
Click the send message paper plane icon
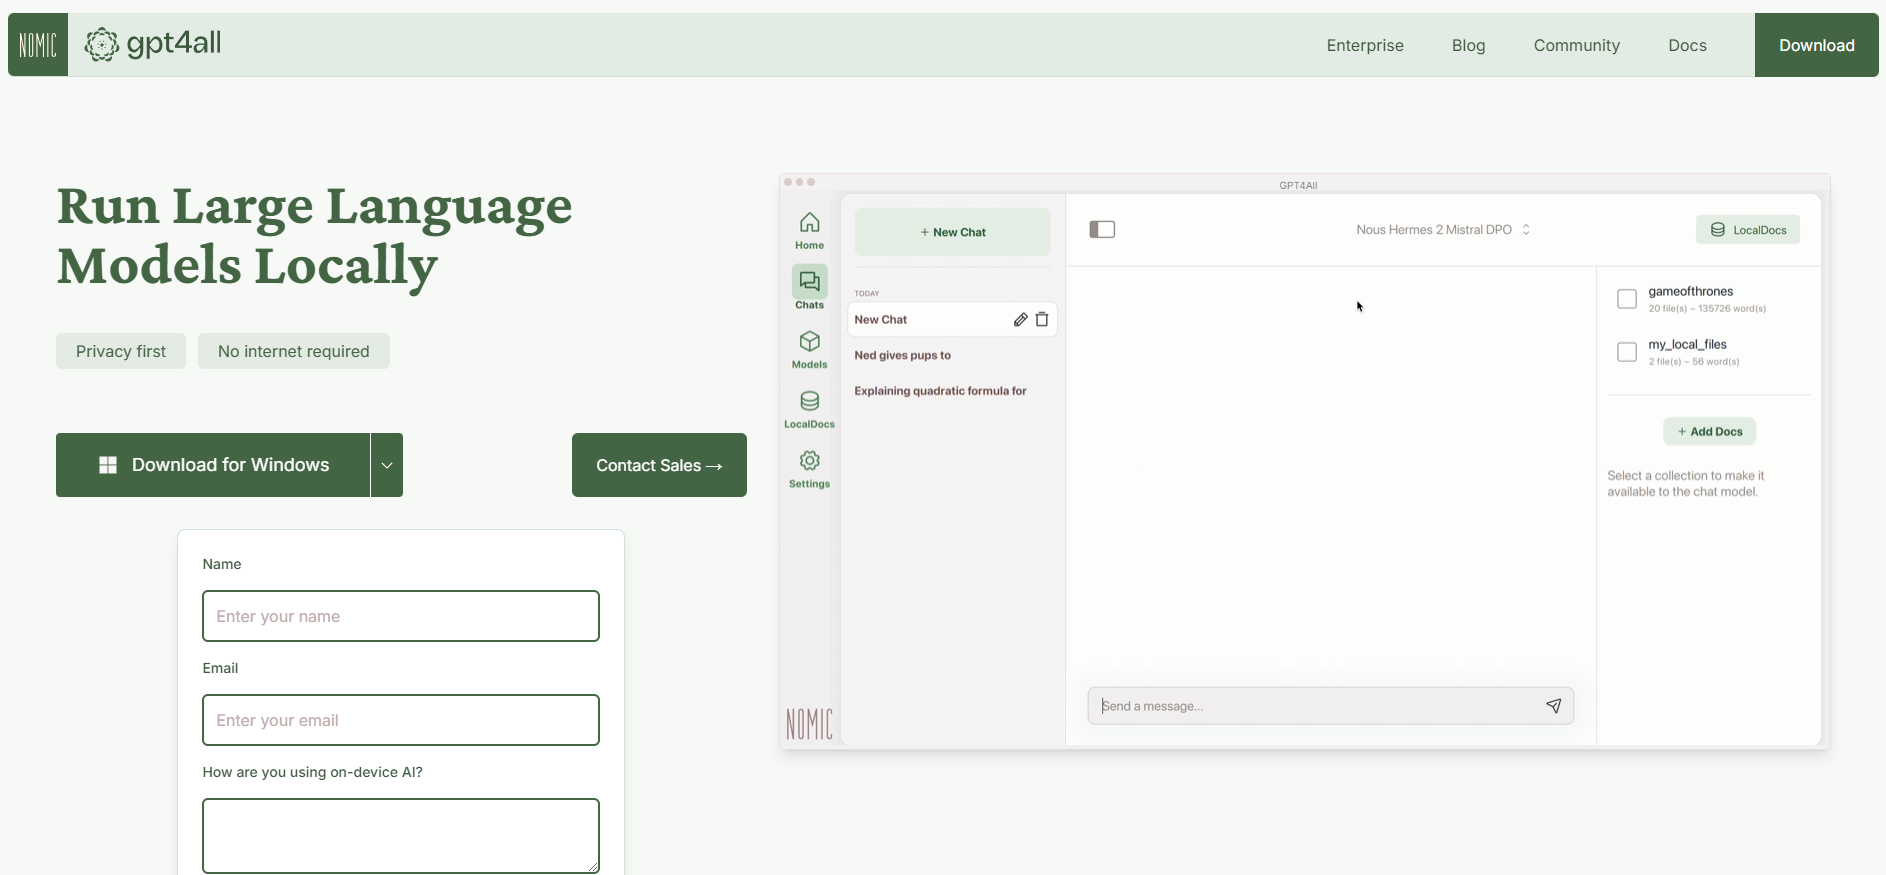point(1554,706)
